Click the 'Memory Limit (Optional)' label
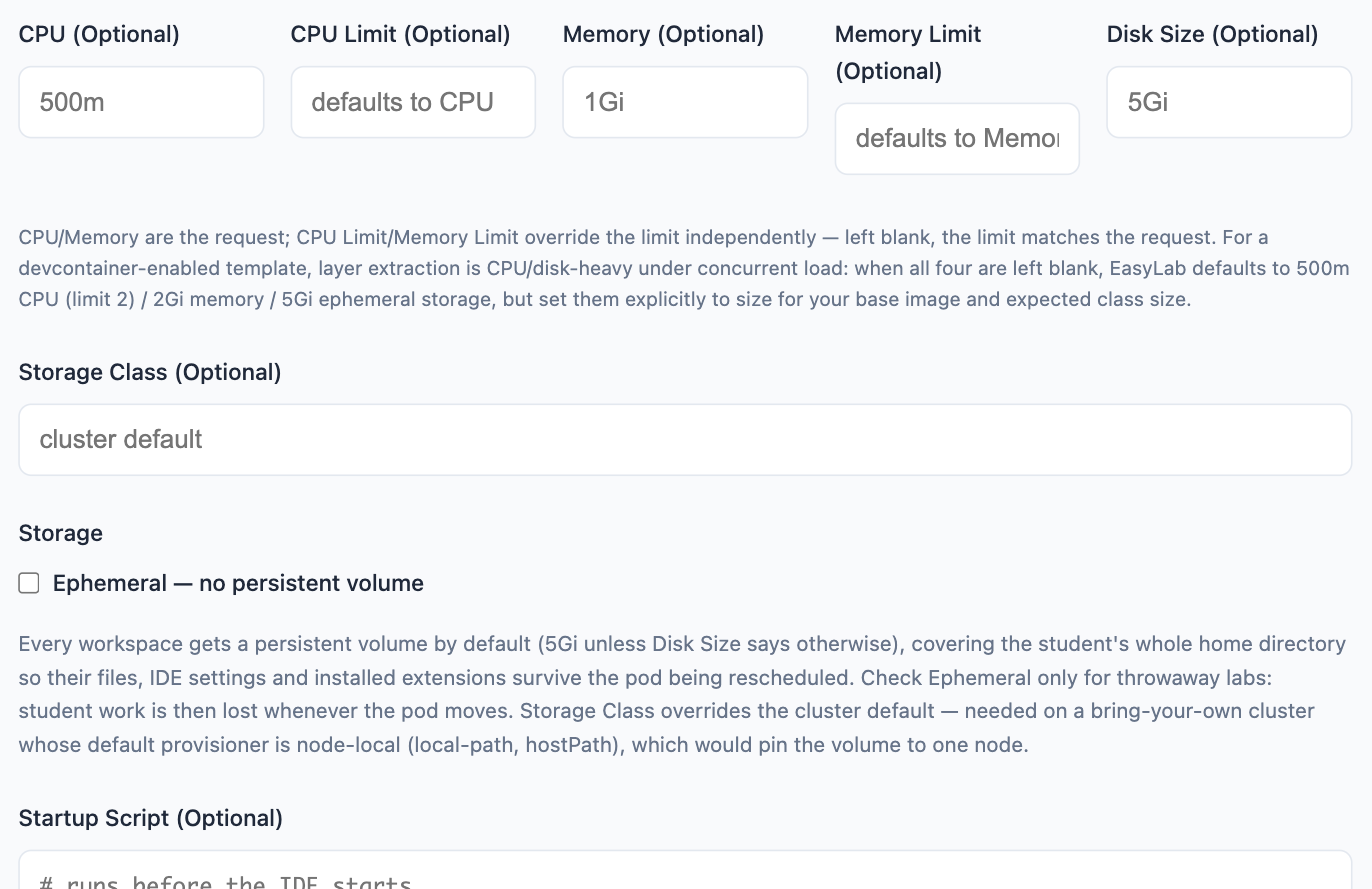 [x=908, y=52]
